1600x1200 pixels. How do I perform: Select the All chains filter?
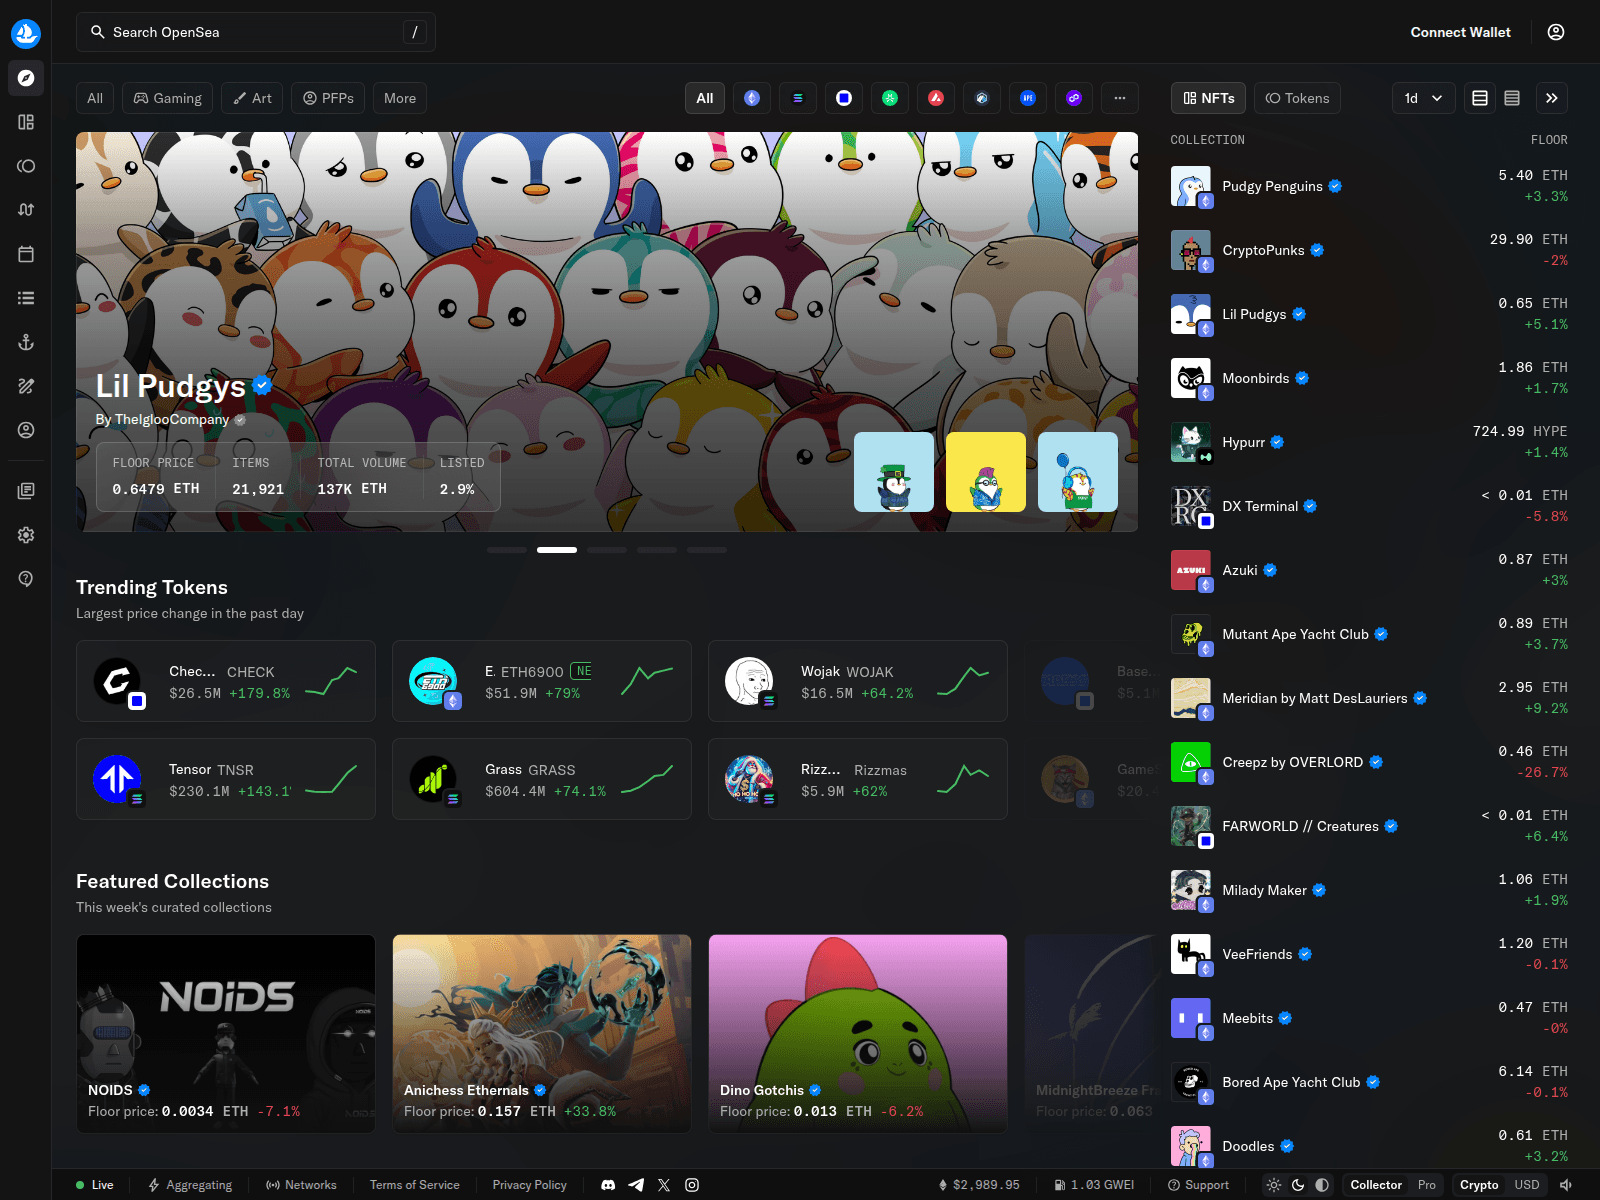[705, 98]
